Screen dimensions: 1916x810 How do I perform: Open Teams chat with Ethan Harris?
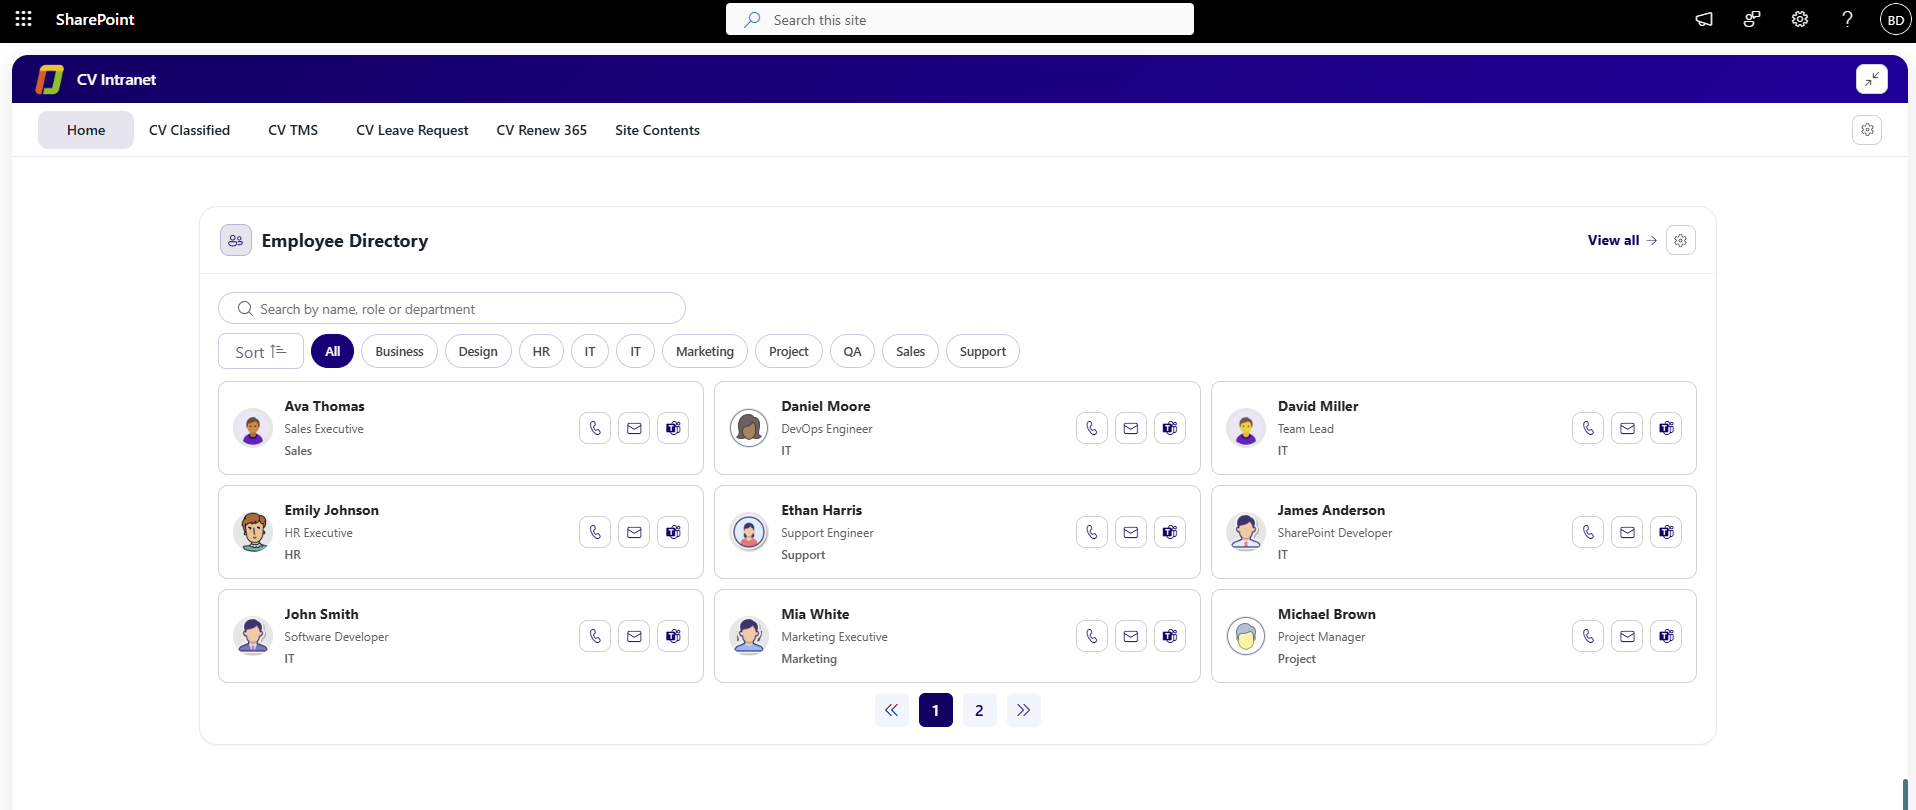[1170, 532]
